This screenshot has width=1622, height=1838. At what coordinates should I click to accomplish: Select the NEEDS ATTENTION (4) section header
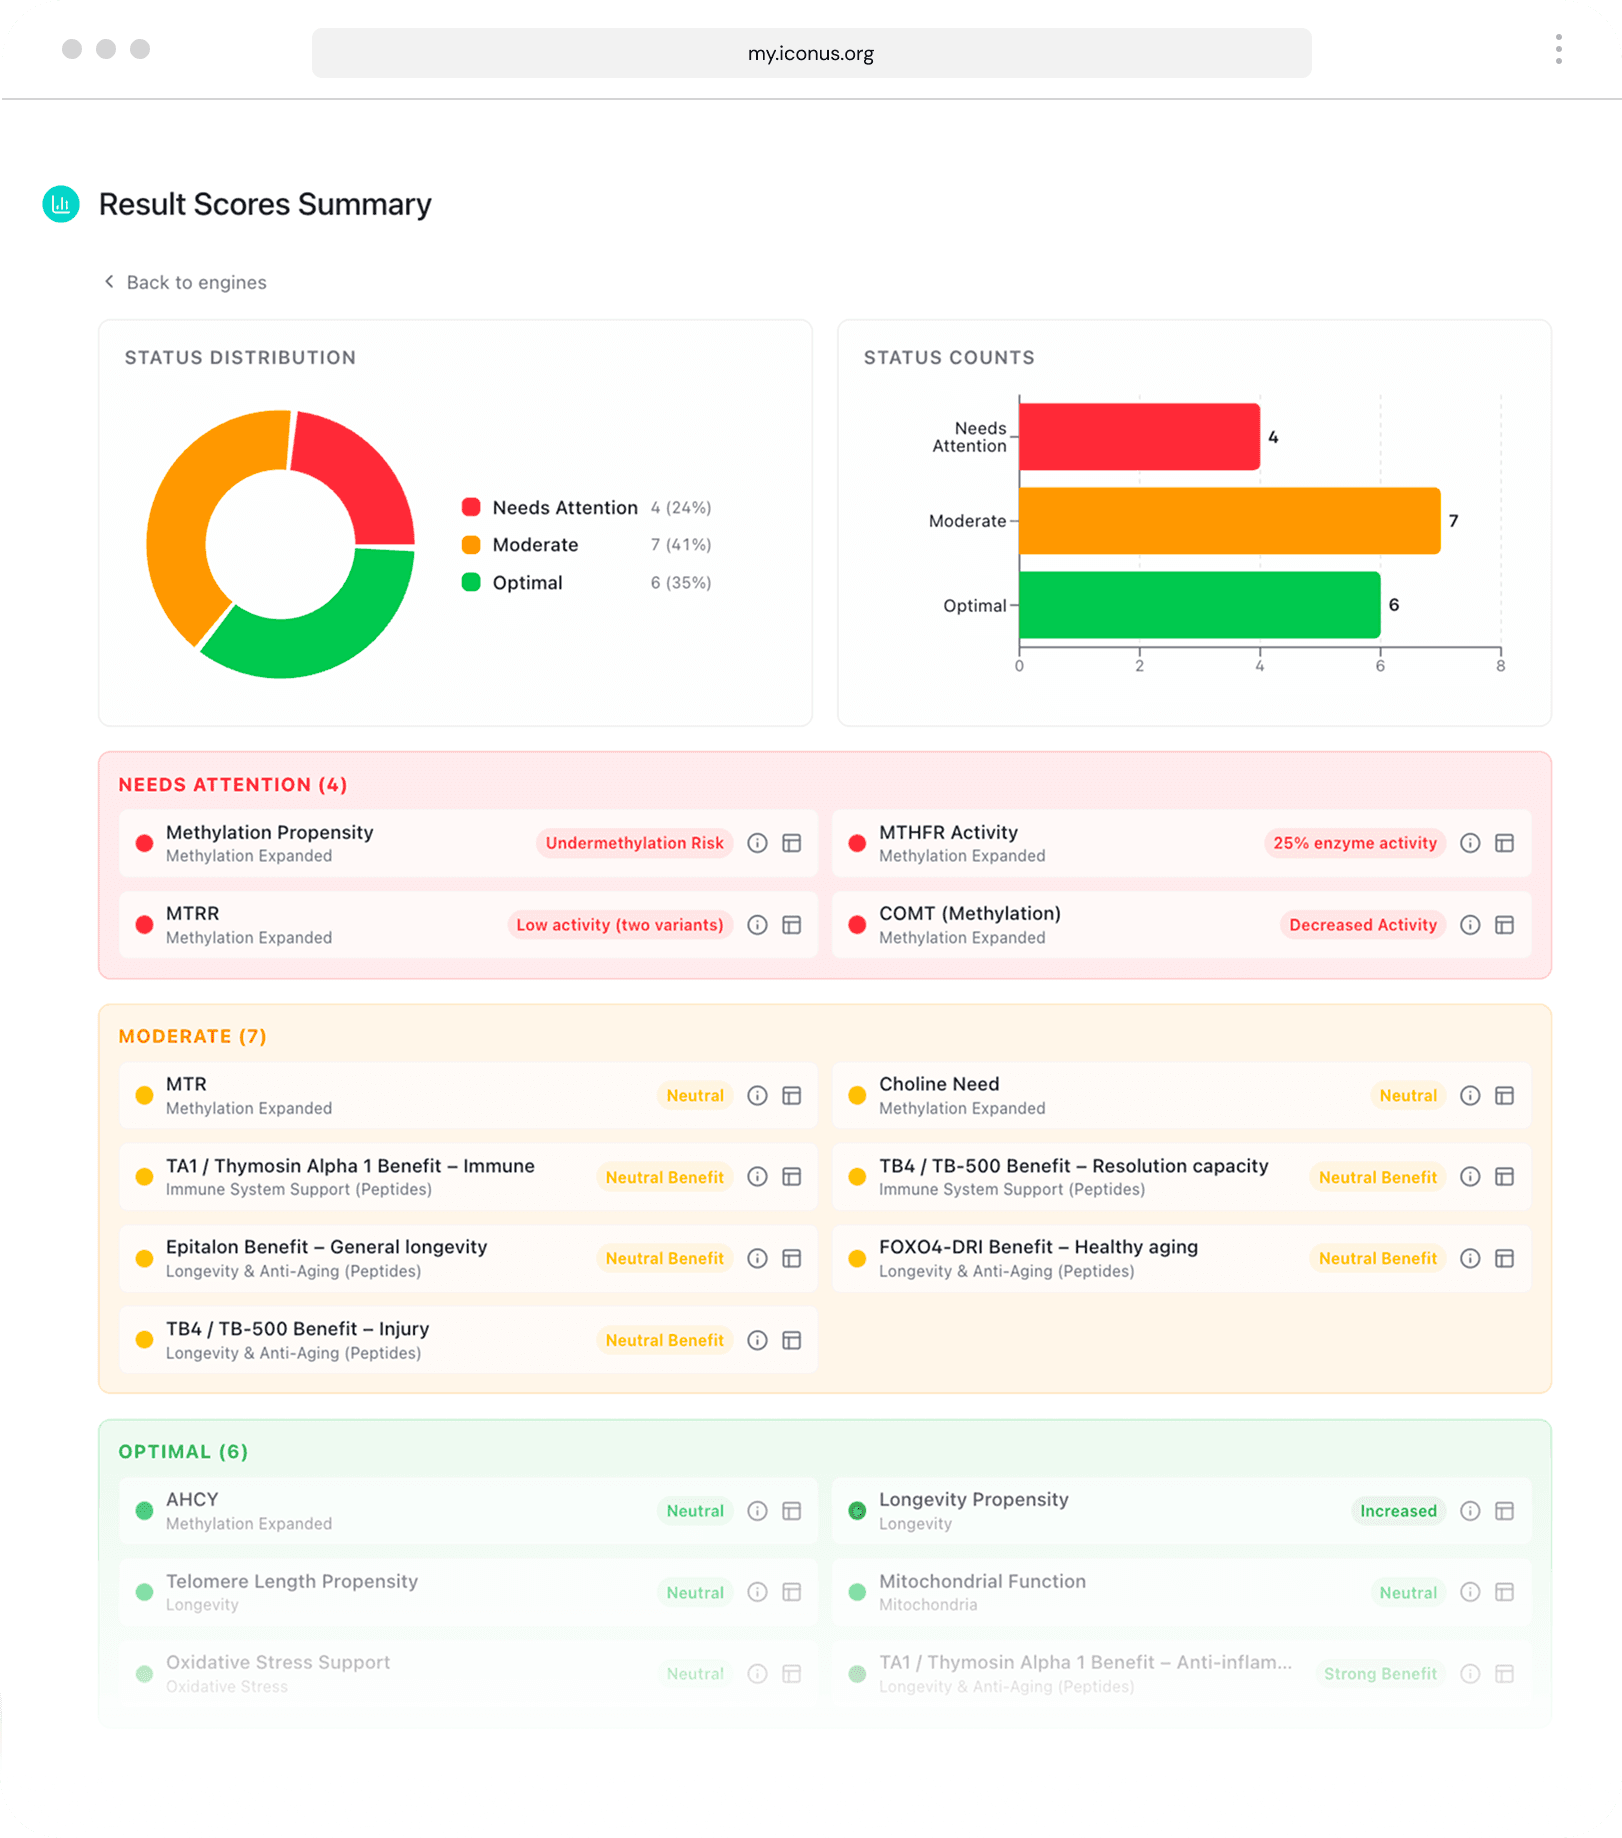pos(233,785)
